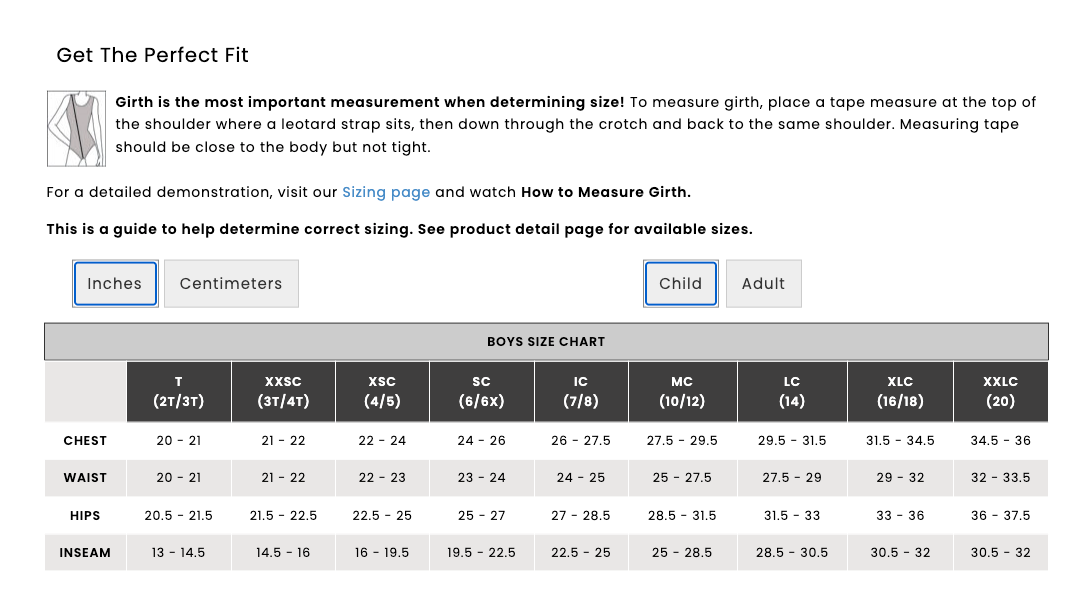Image resolution: width=1090 pixels, height=602 pixels.
Task: Select the XSC (4/5) column header
Action: click(x=382, y=391)
